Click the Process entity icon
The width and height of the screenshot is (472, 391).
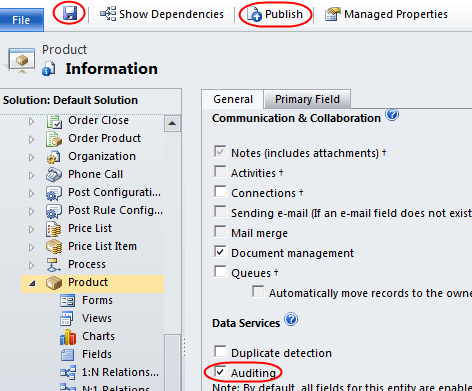coord(54,265)
